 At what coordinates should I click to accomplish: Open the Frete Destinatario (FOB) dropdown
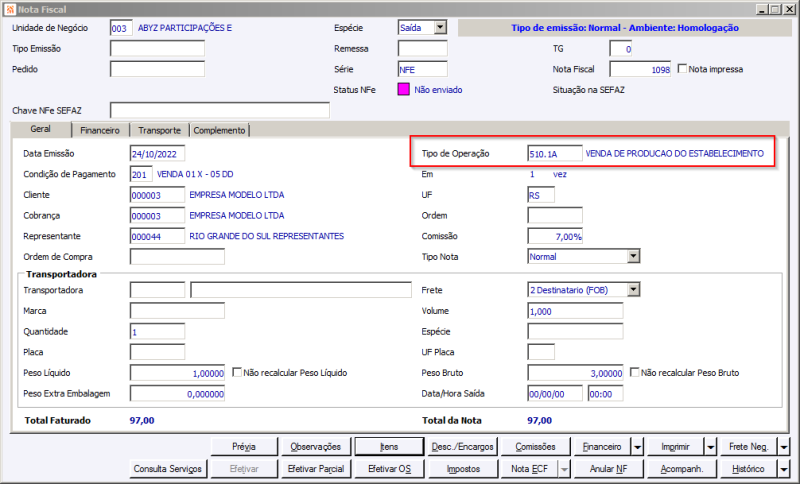point(633,290)
